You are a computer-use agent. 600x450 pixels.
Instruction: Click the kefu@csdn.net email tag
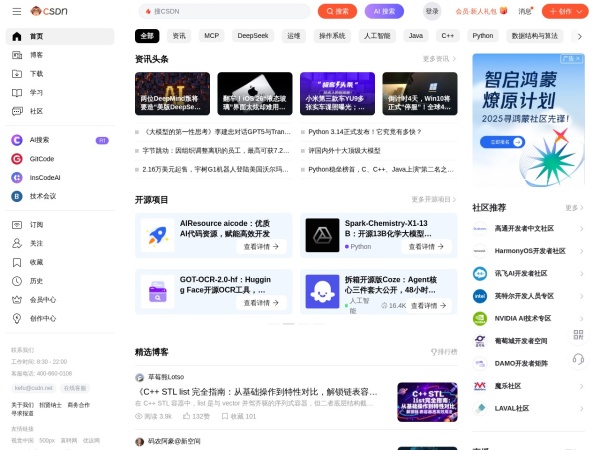click(x=34, y=388)
